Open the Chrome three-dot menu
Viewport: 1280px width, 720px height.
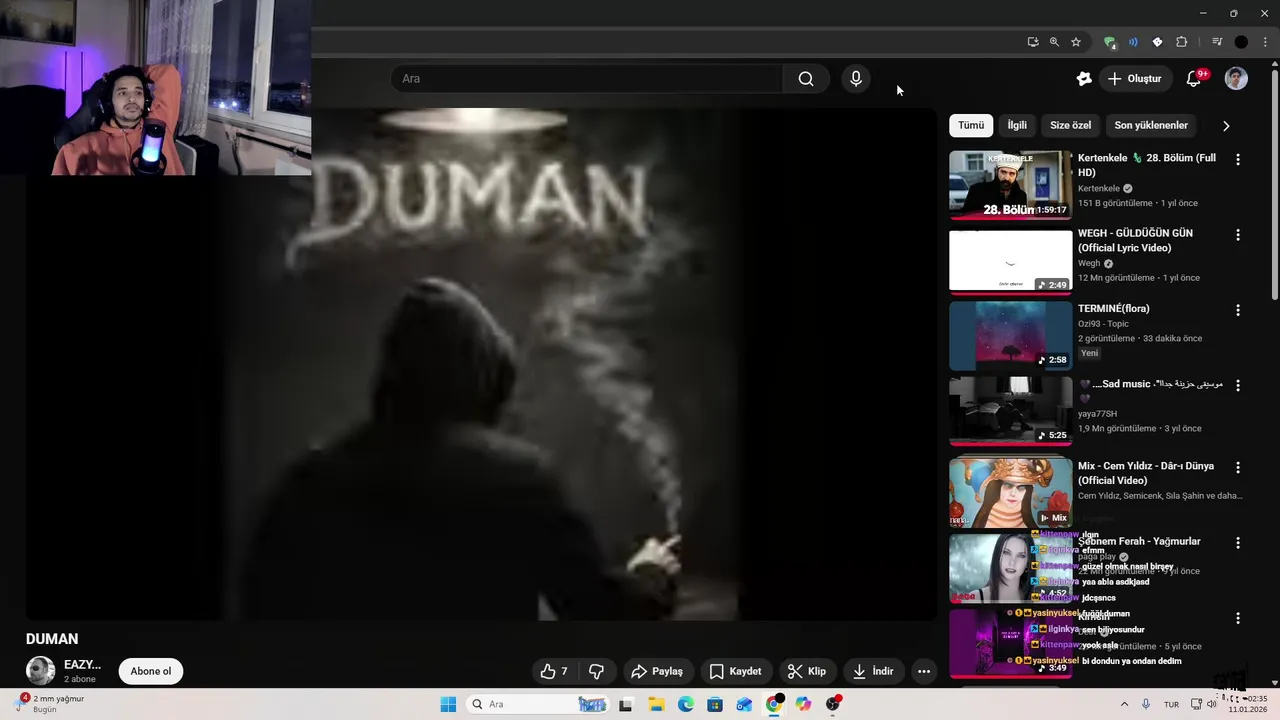point(1265,42)
